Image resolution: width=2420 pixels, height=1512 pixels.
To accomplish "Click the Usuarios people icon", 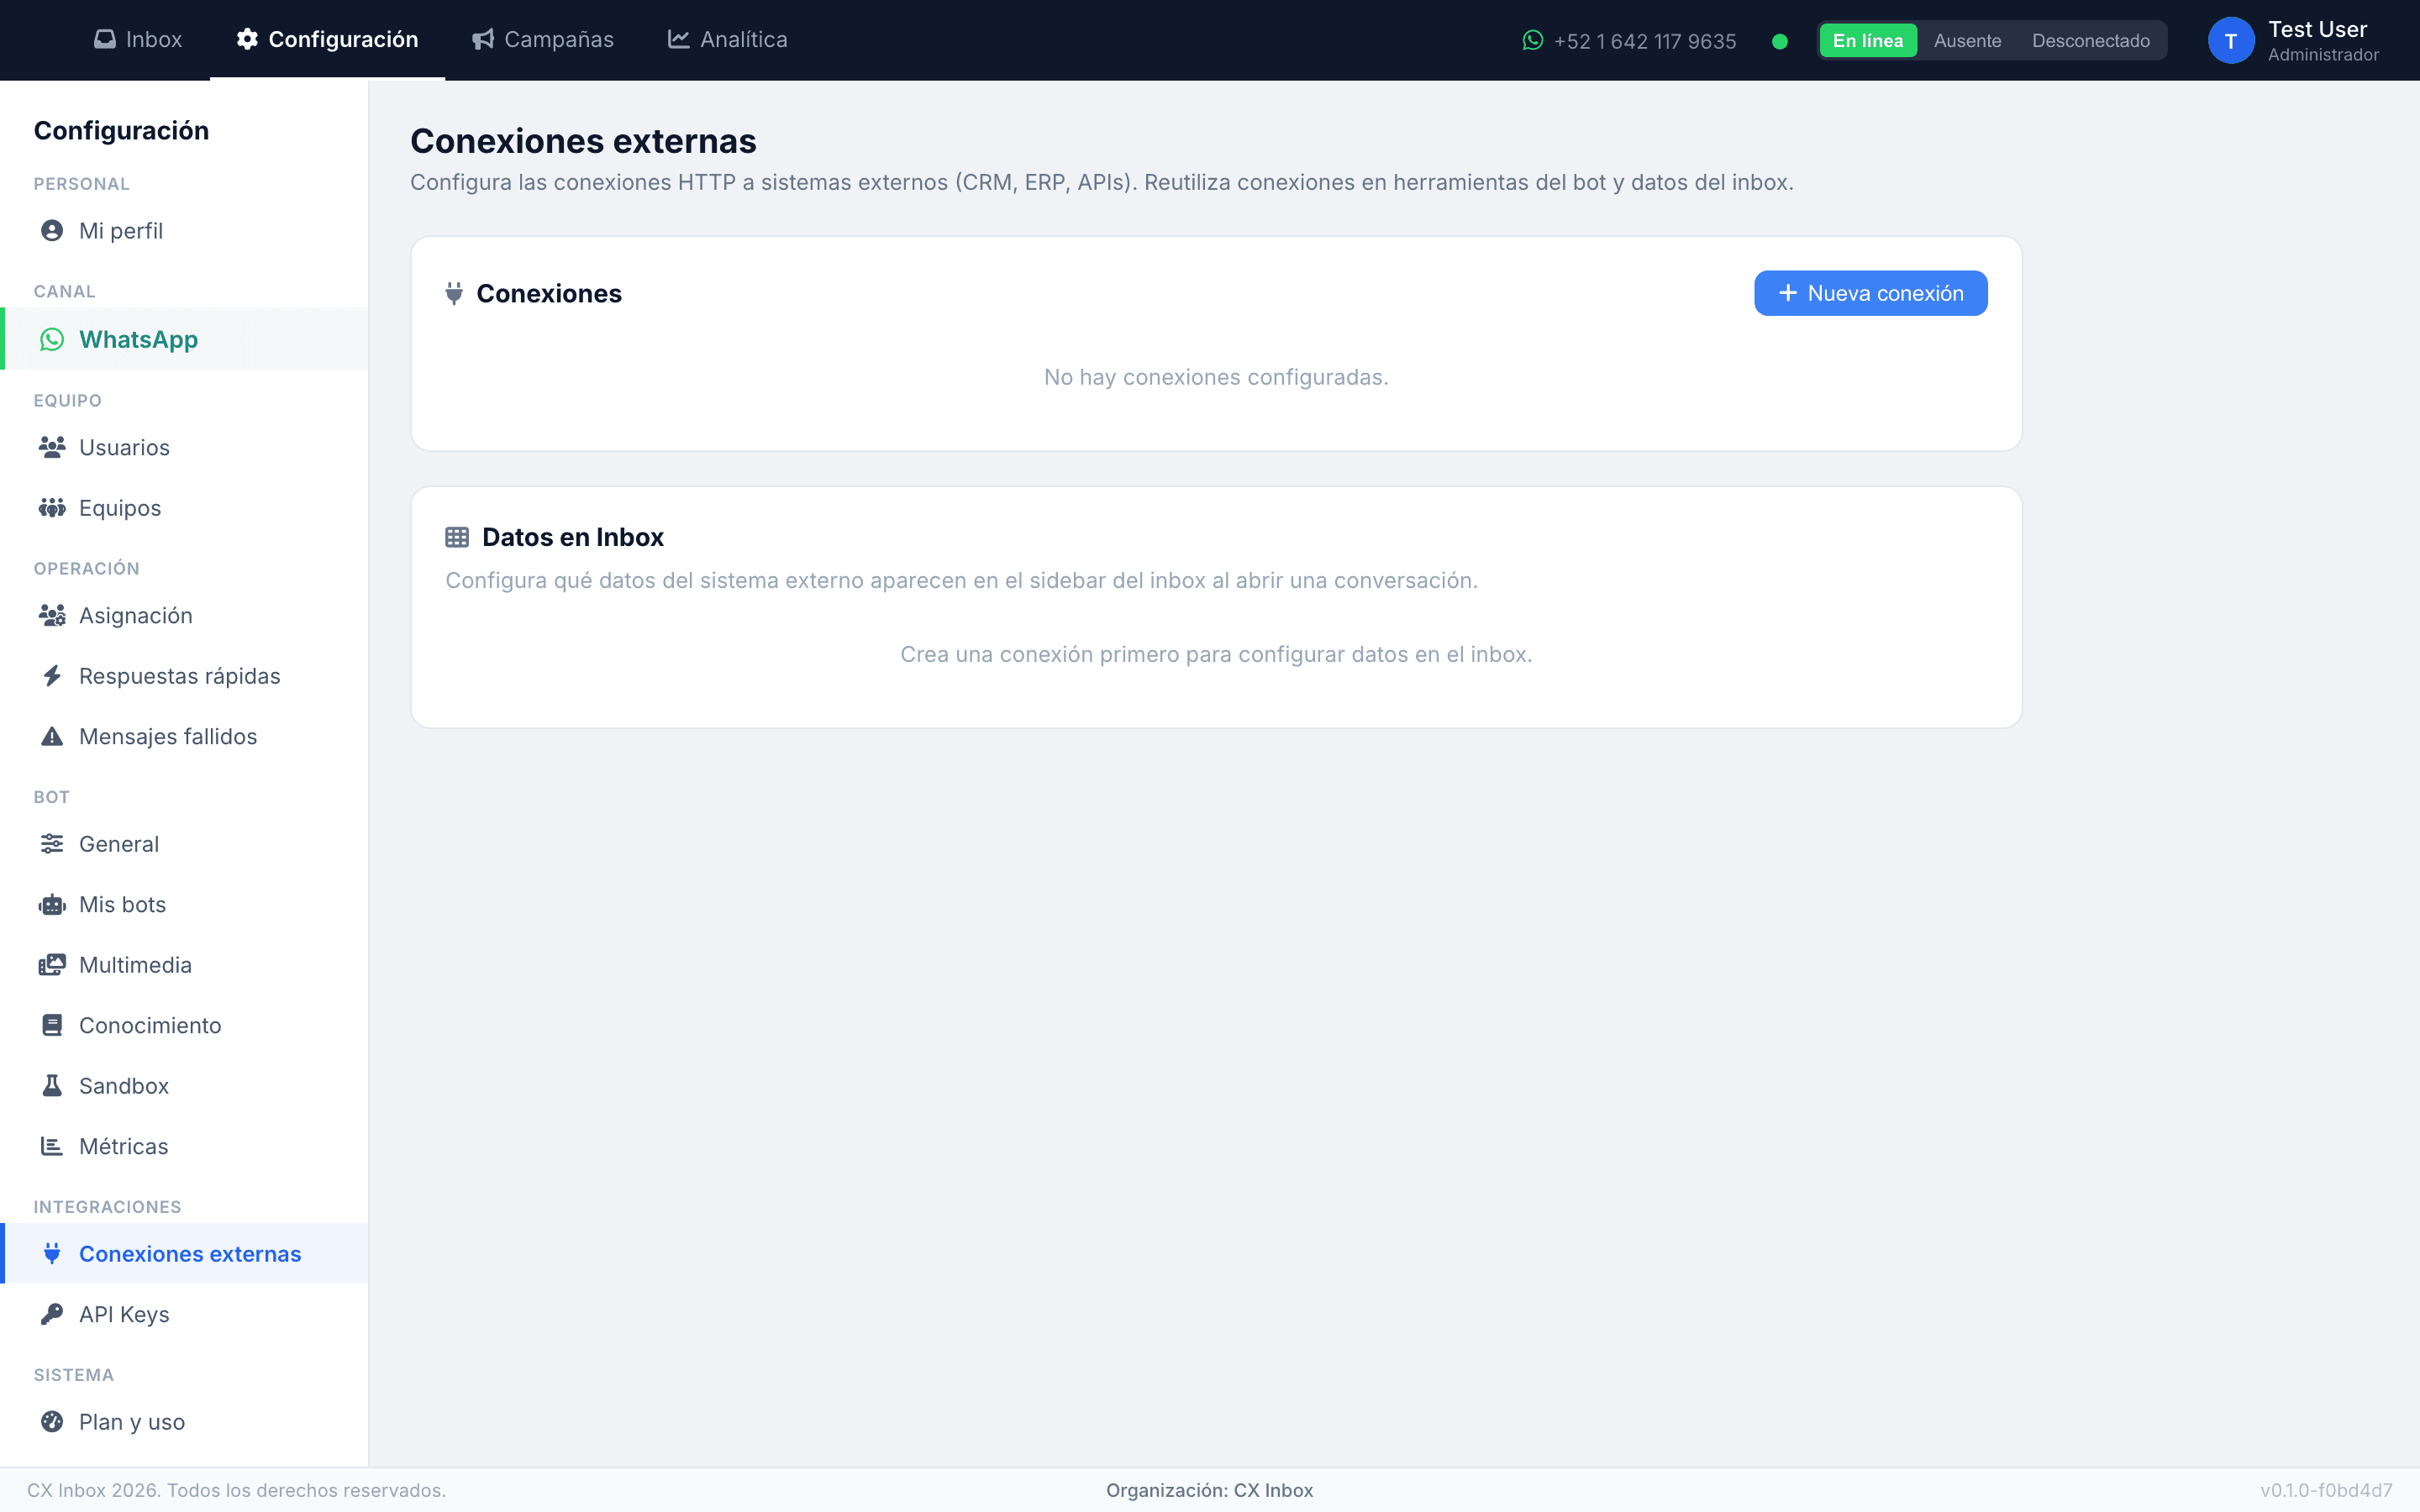I will [52, 447].
